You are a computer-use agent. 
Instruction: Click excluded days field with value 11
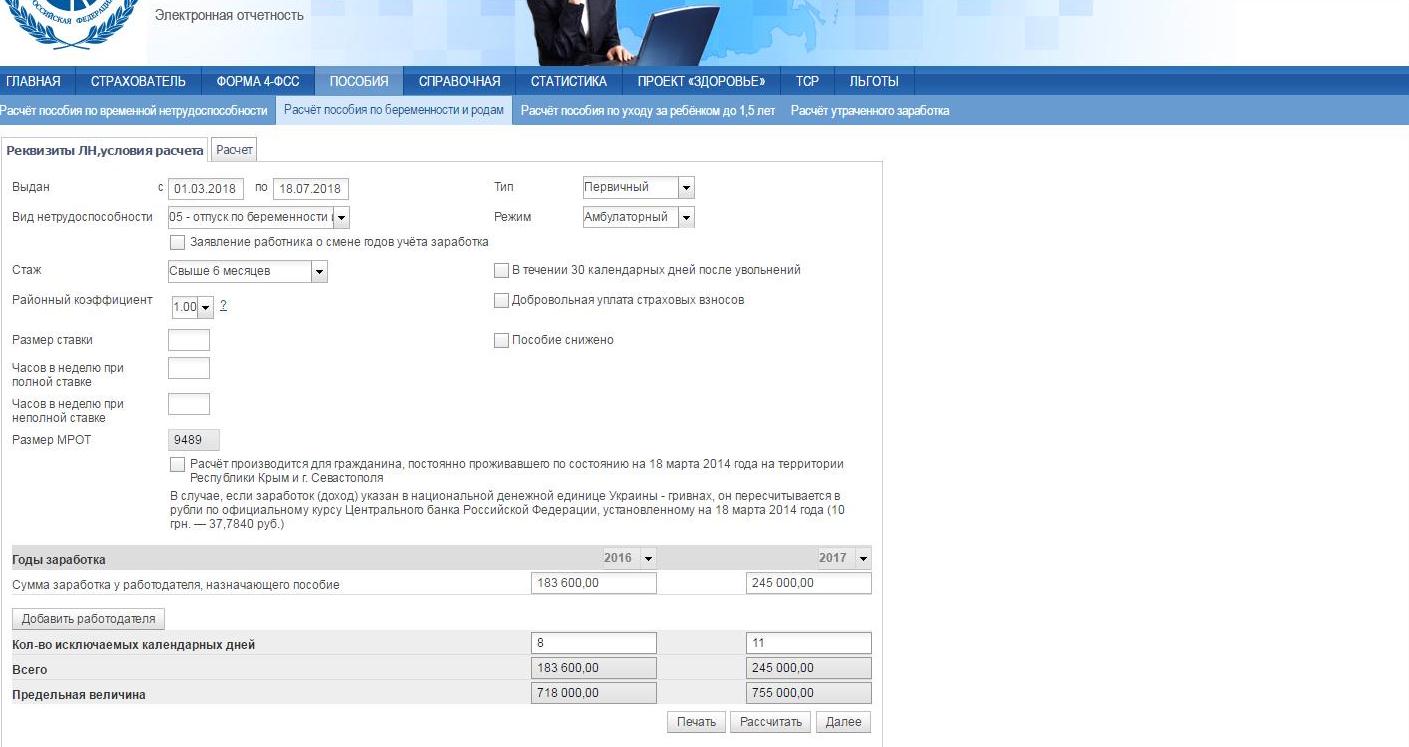point(809,643)
